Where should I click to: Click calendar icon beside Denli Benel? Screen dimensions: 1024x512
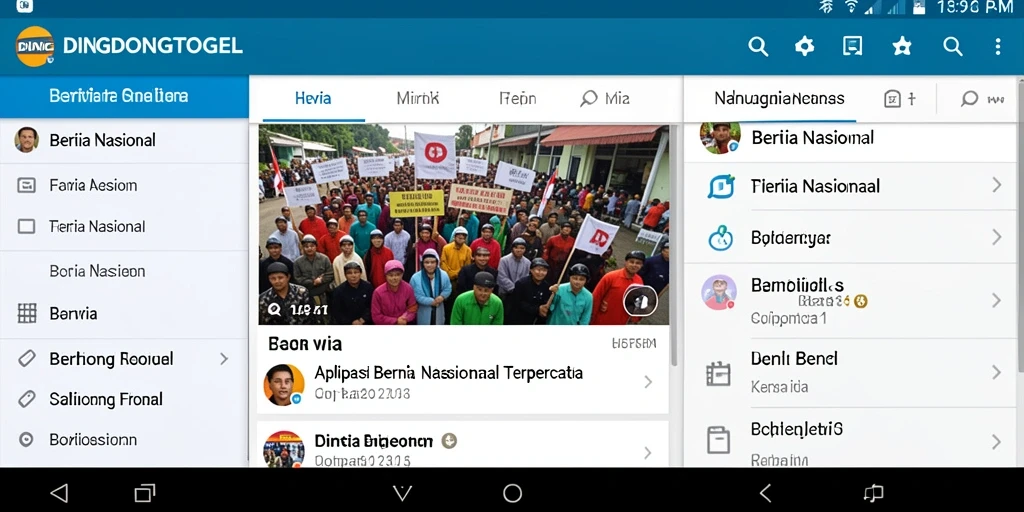(718, 374)
